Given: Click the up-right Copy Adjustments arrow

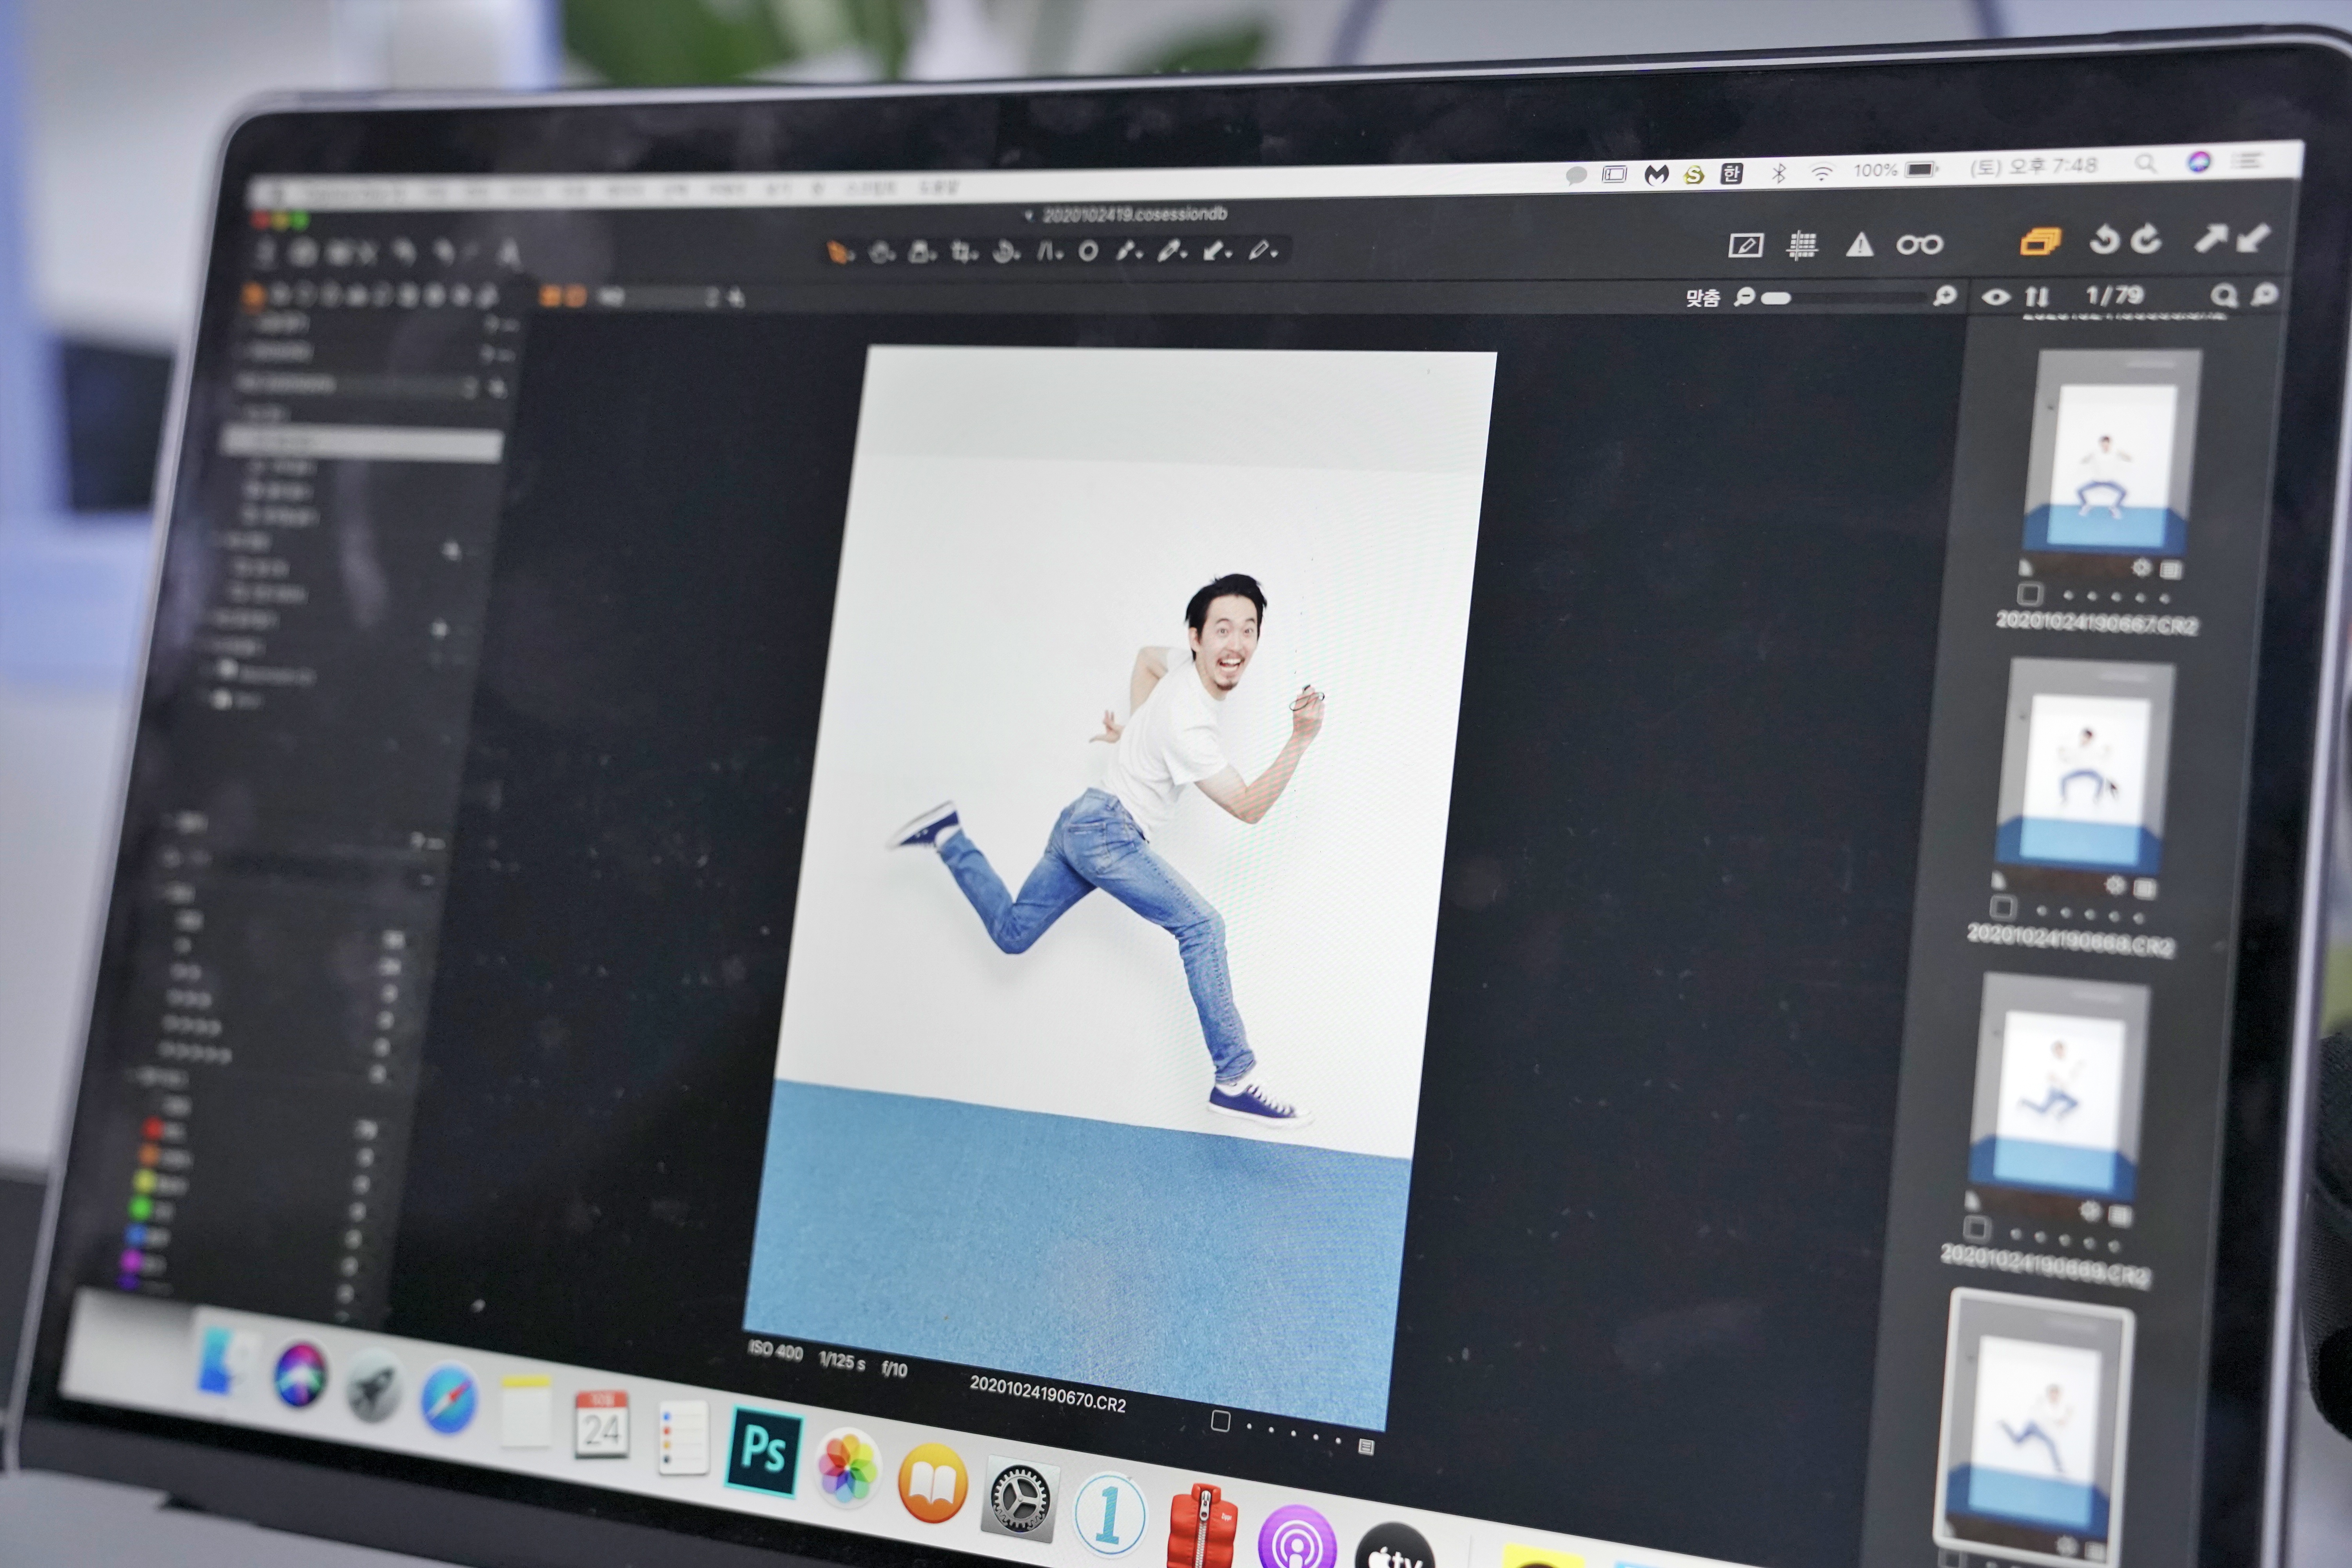Looking at the screenshot, I should [2210, 238].
